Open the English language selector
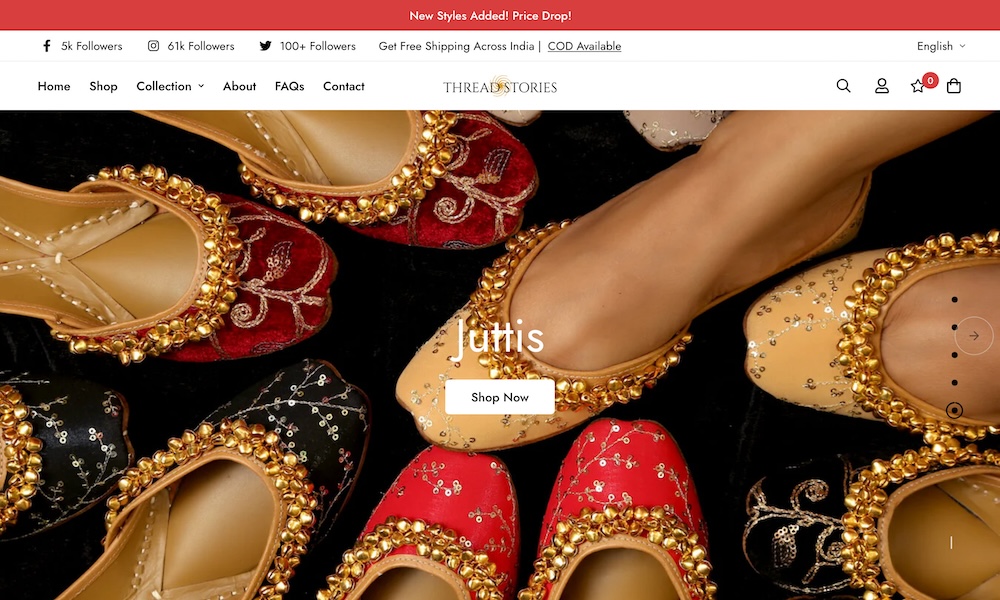 941,46
